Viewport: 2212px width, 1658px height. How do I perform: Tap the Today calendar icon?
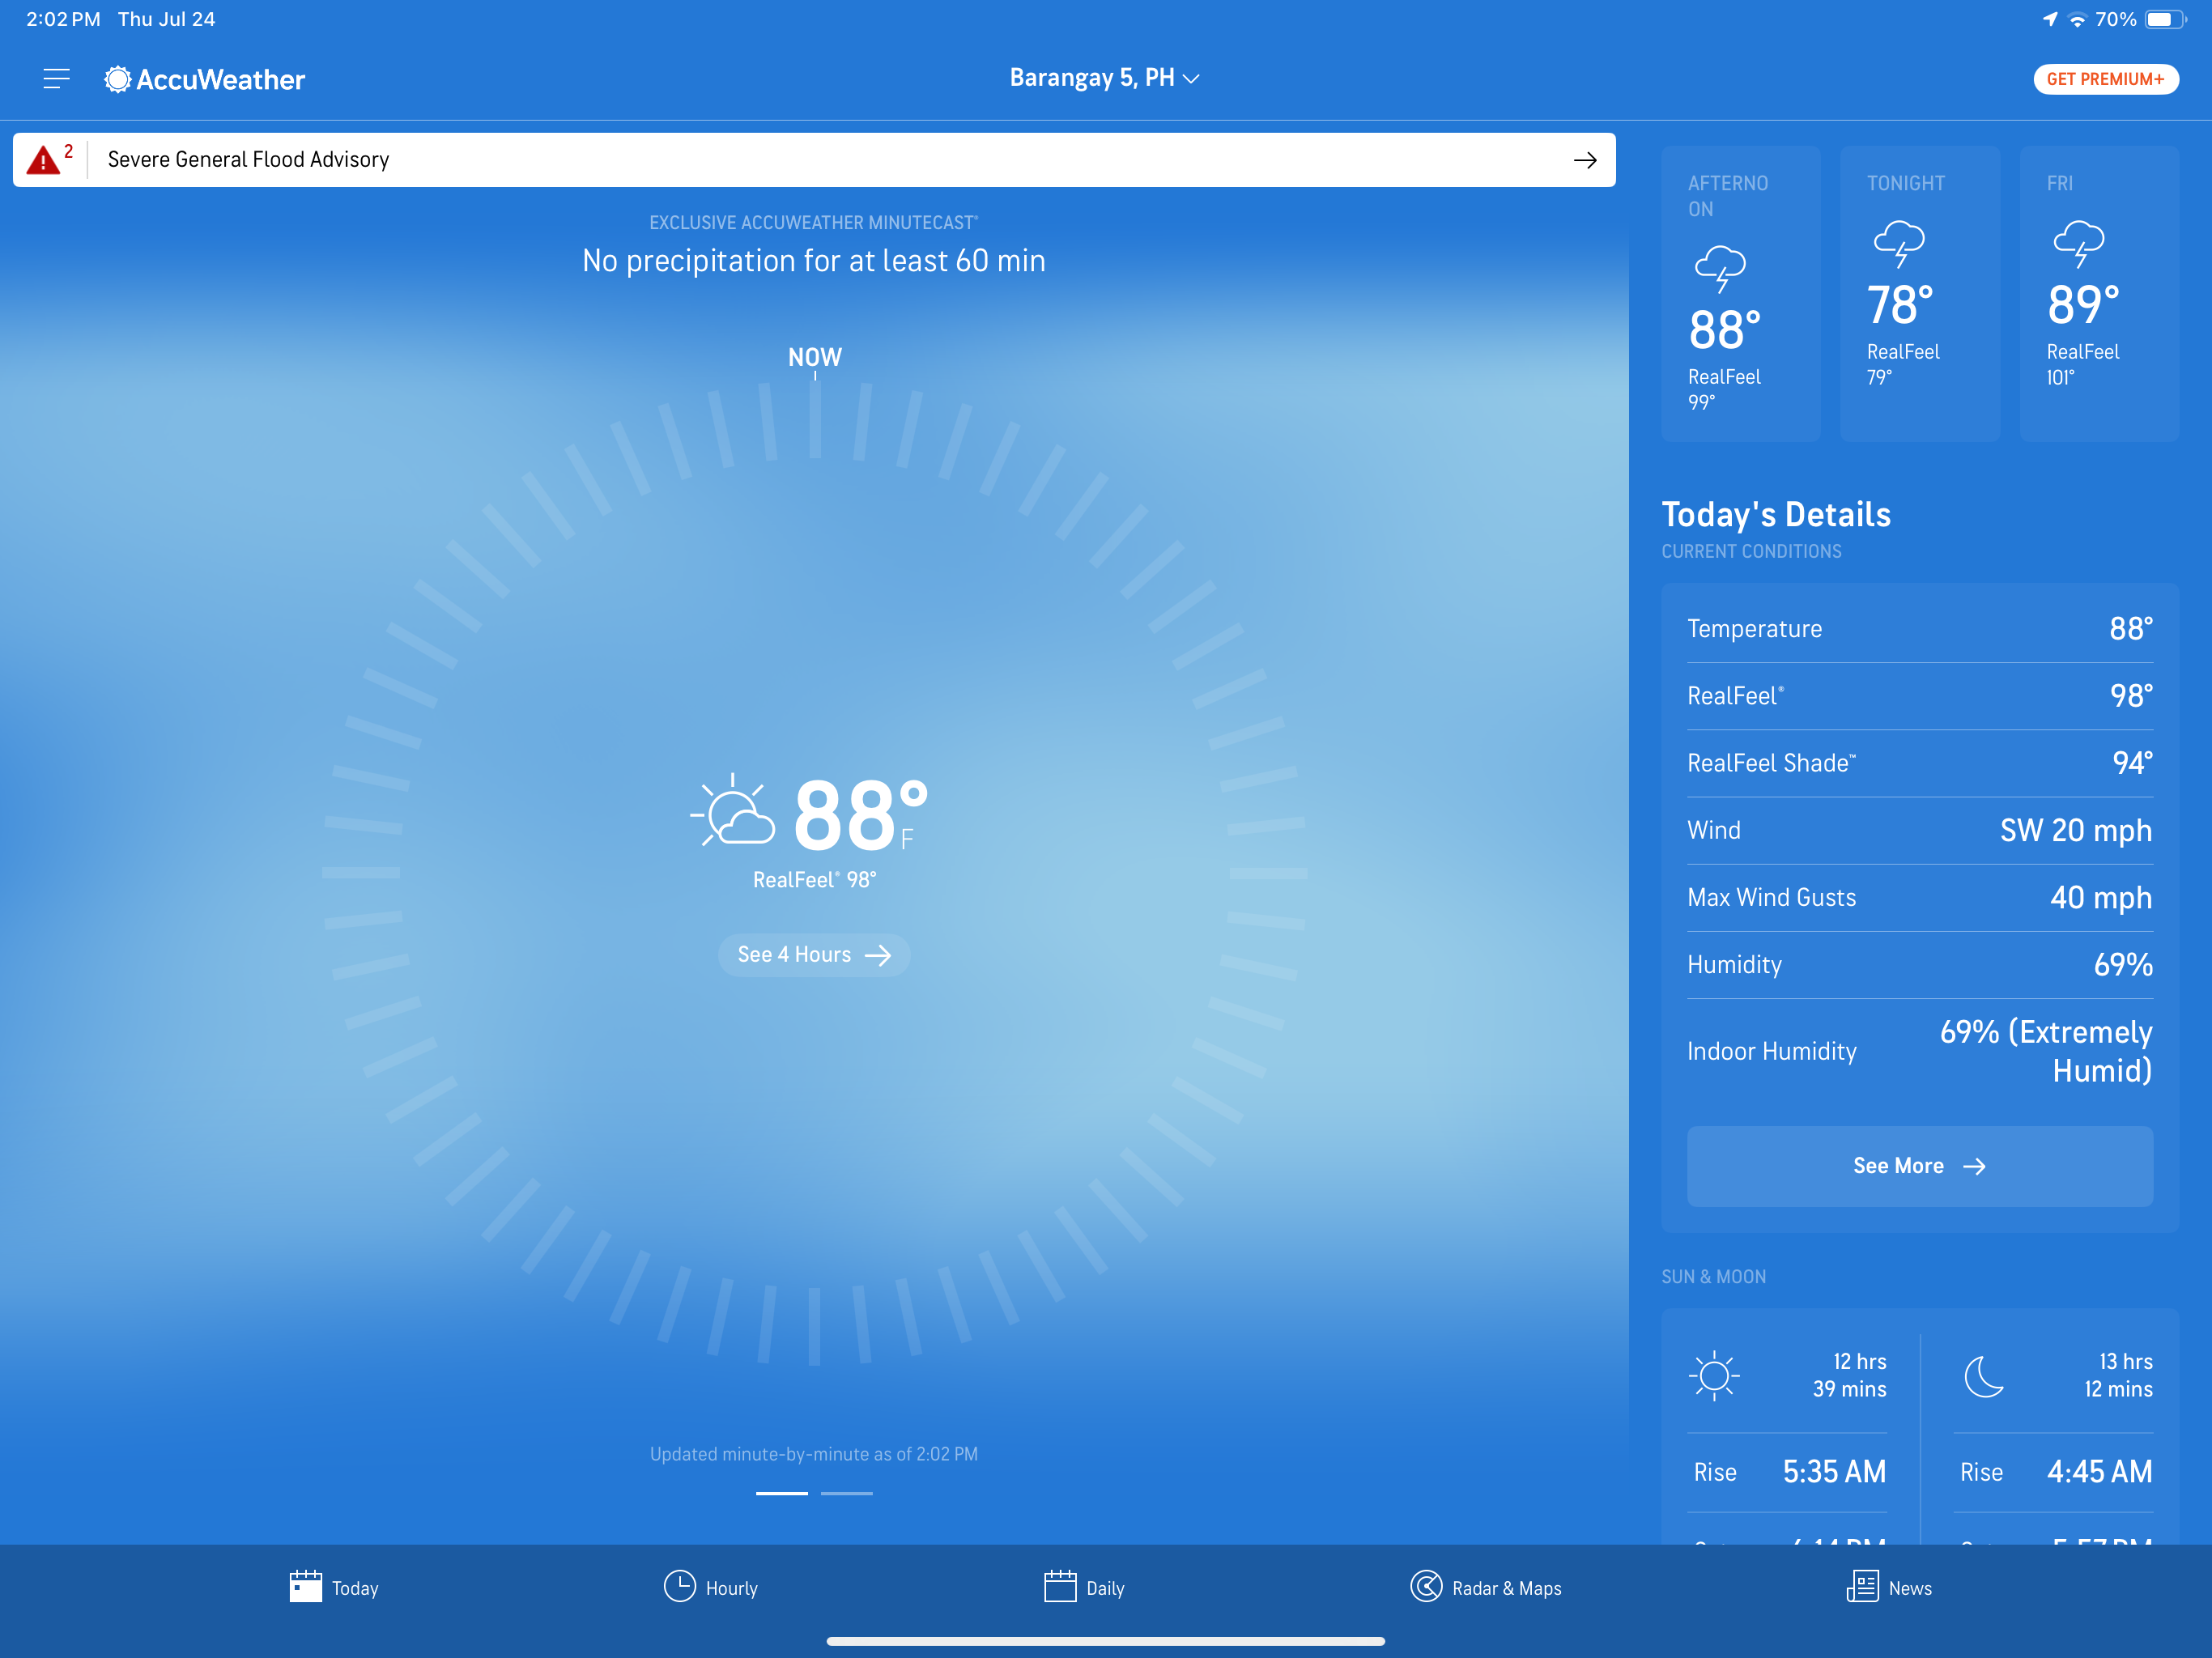click(306, 1586)
